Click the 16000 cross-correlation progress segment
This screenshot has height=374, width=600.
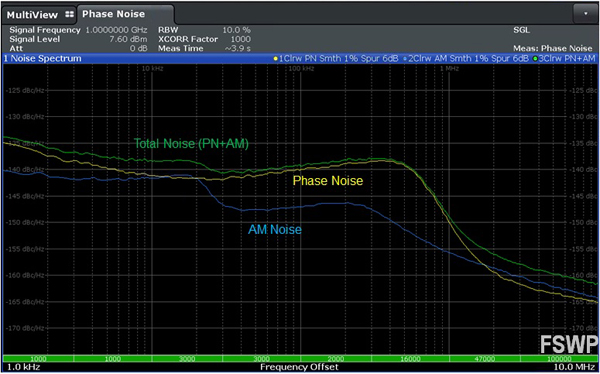click(410, 359)
